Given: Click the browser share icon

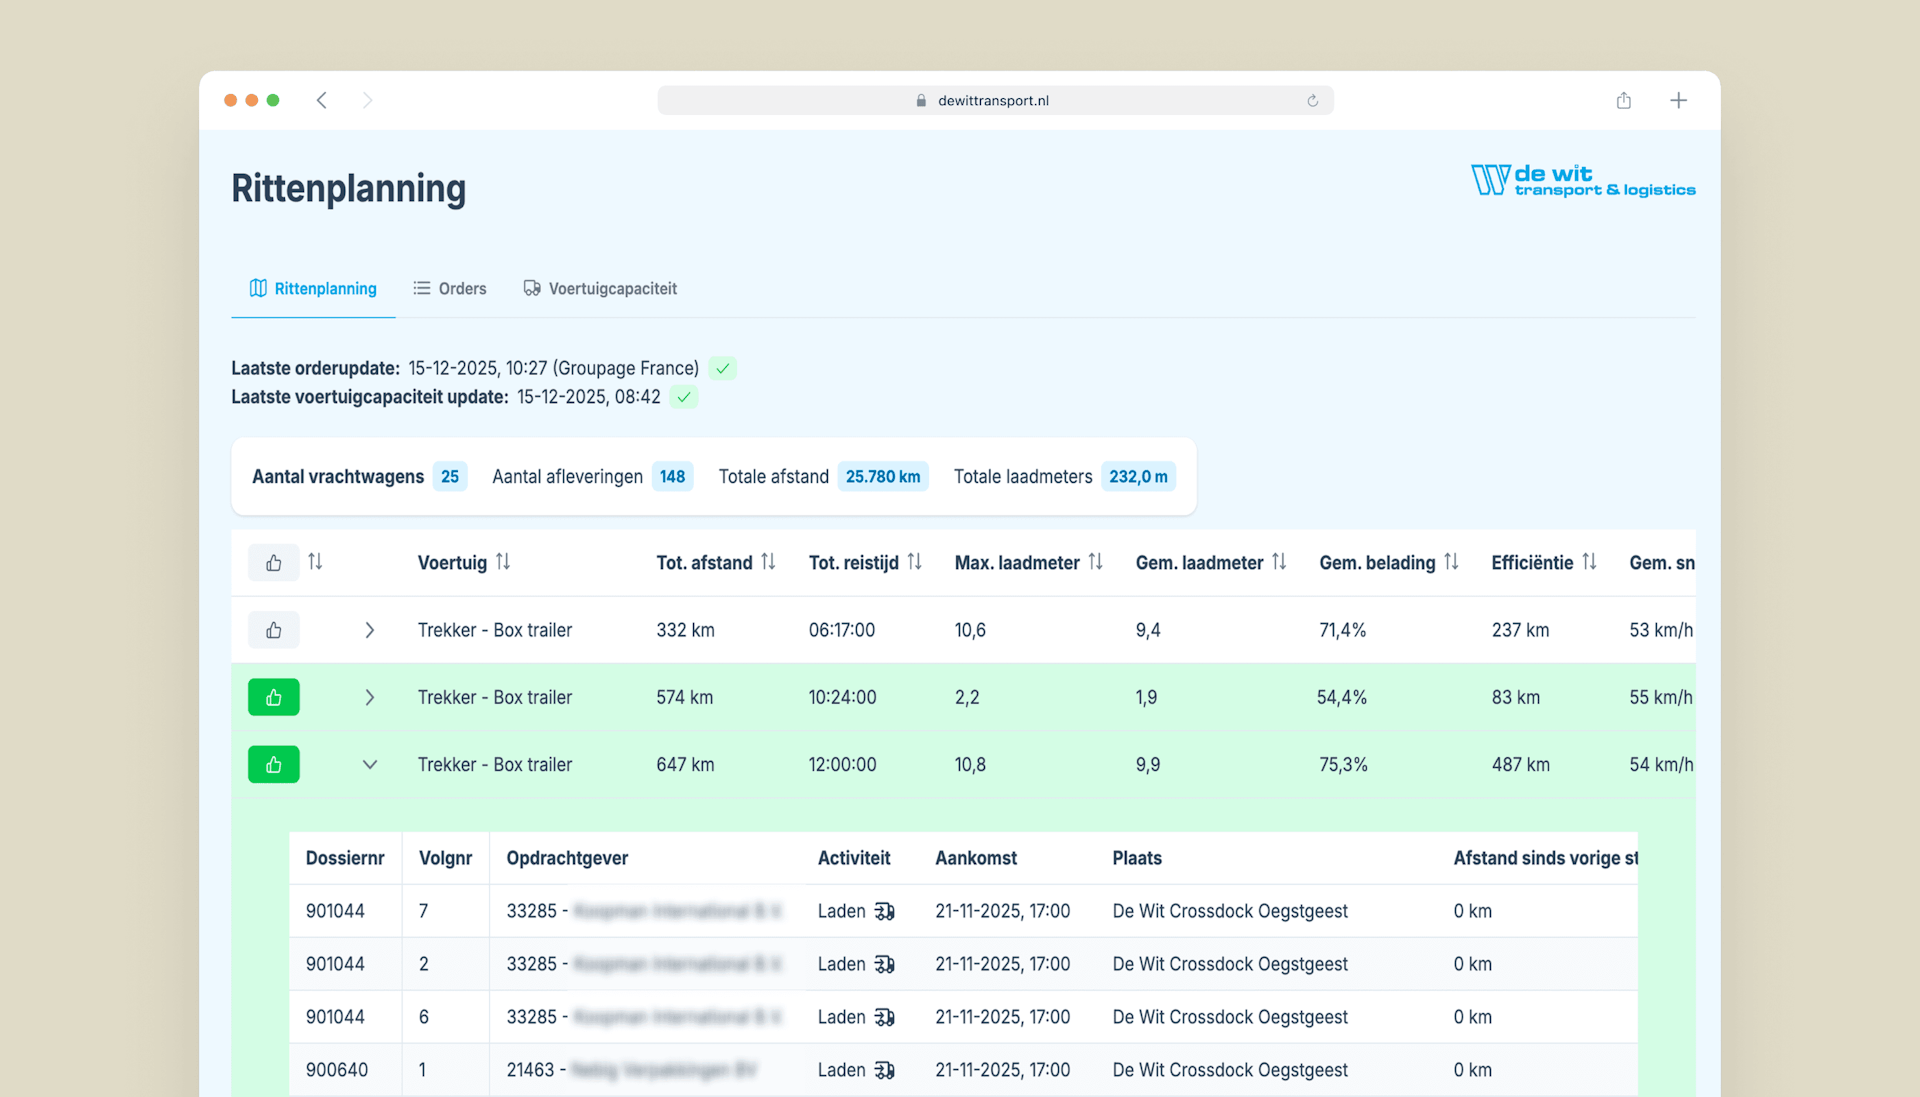Looking at the screenshot, I should tap(1623, 100).
